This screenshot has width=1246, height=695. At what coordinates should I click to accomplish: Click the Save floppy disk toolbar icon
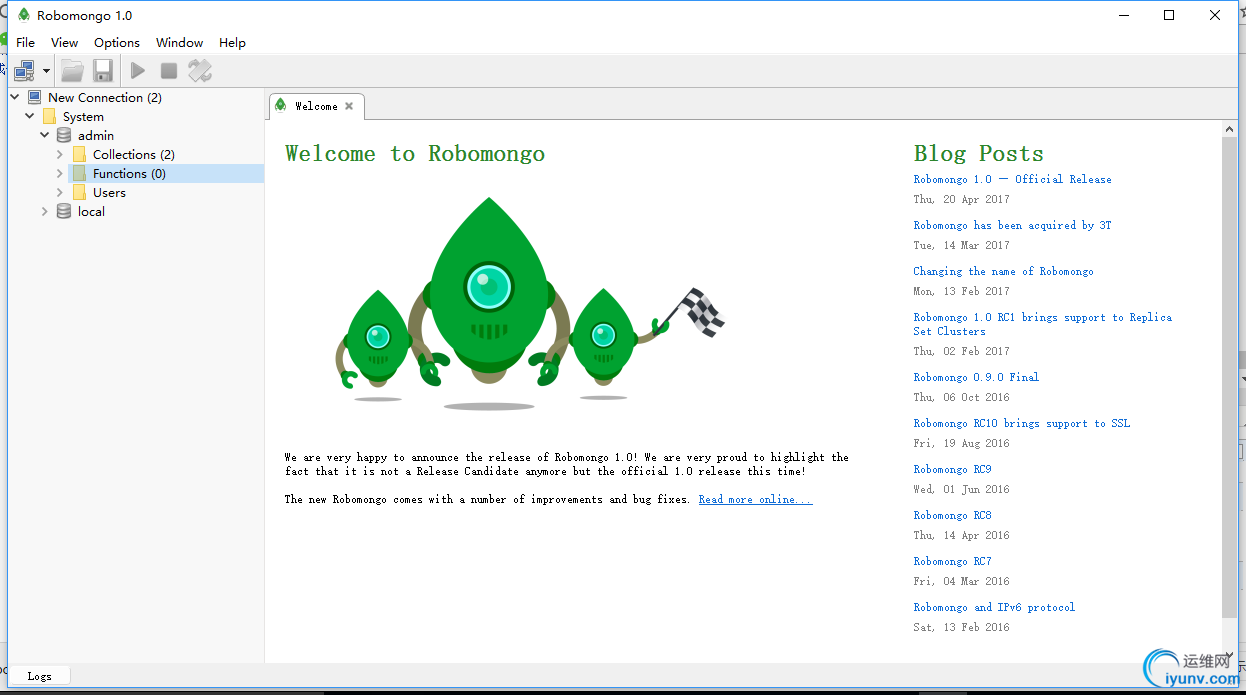tap(103, 70)
